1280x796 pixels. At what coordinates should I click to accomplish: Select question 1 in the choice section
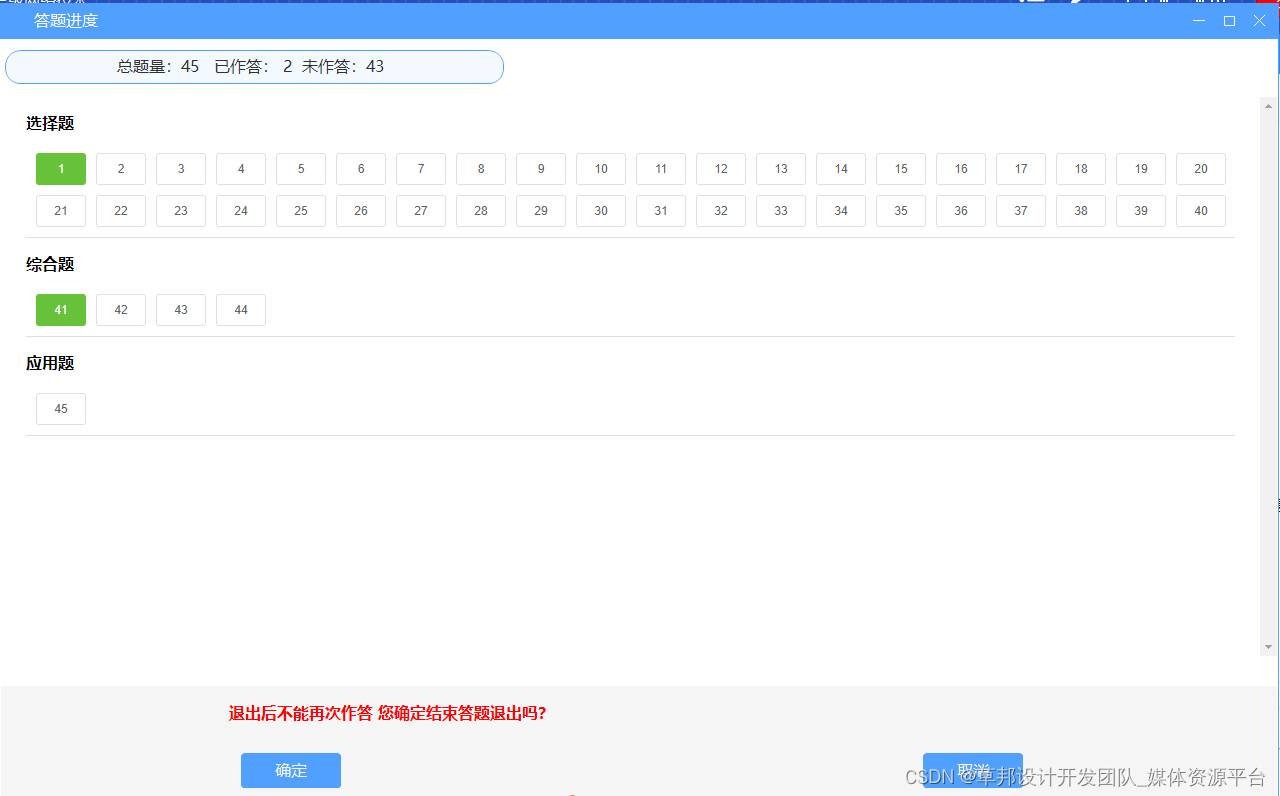pos(60,169)
